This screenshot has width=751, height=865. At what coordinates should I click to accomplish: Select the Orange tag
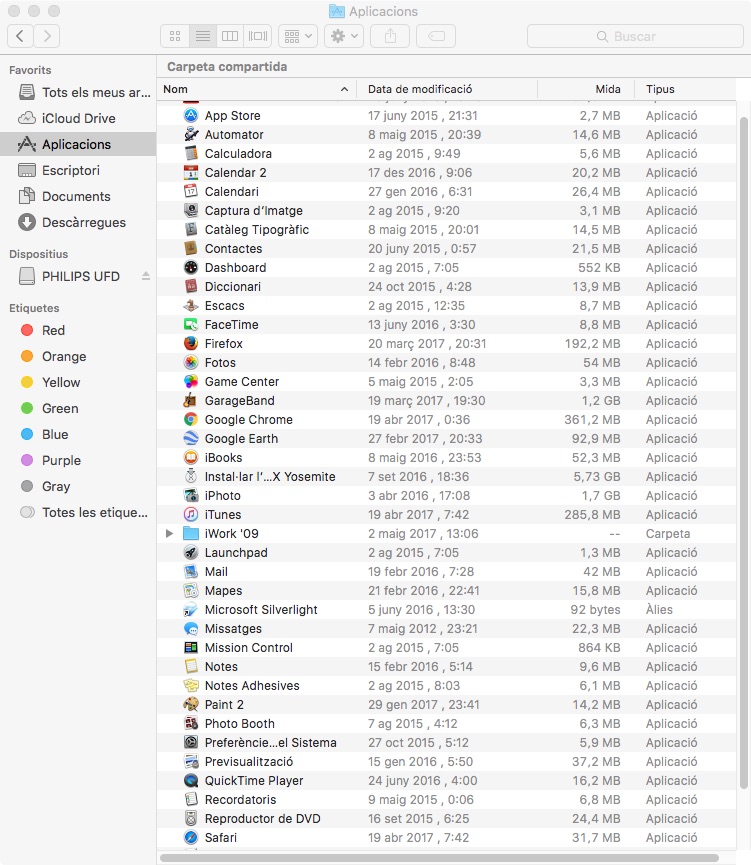(78, 356)
